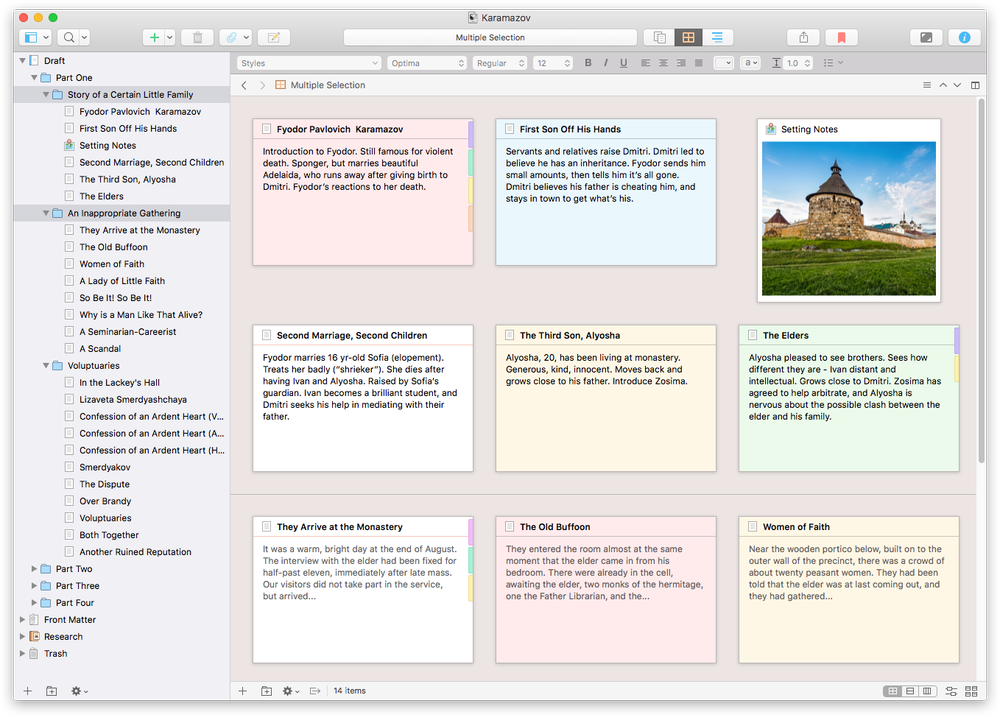The image size is (1000, 717).
Task: Justify text alignment
Action: click(699, 63)
